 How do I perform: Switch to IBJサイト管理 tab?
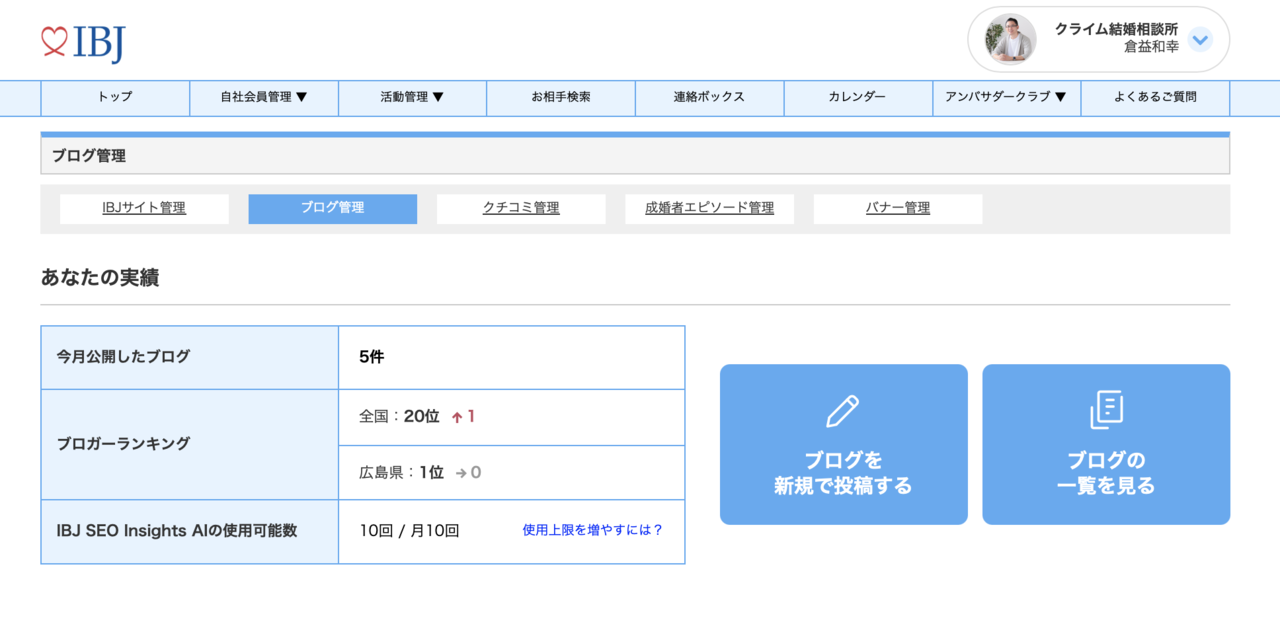pyautogui.click(x=144, y=208)
